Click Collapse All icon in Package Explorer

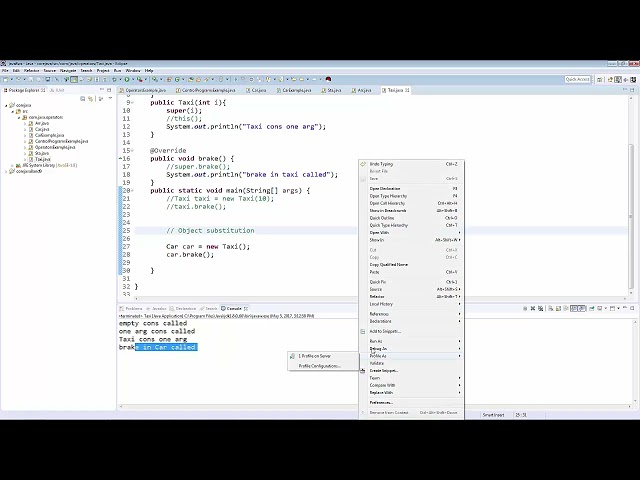[x=82, y=98]
